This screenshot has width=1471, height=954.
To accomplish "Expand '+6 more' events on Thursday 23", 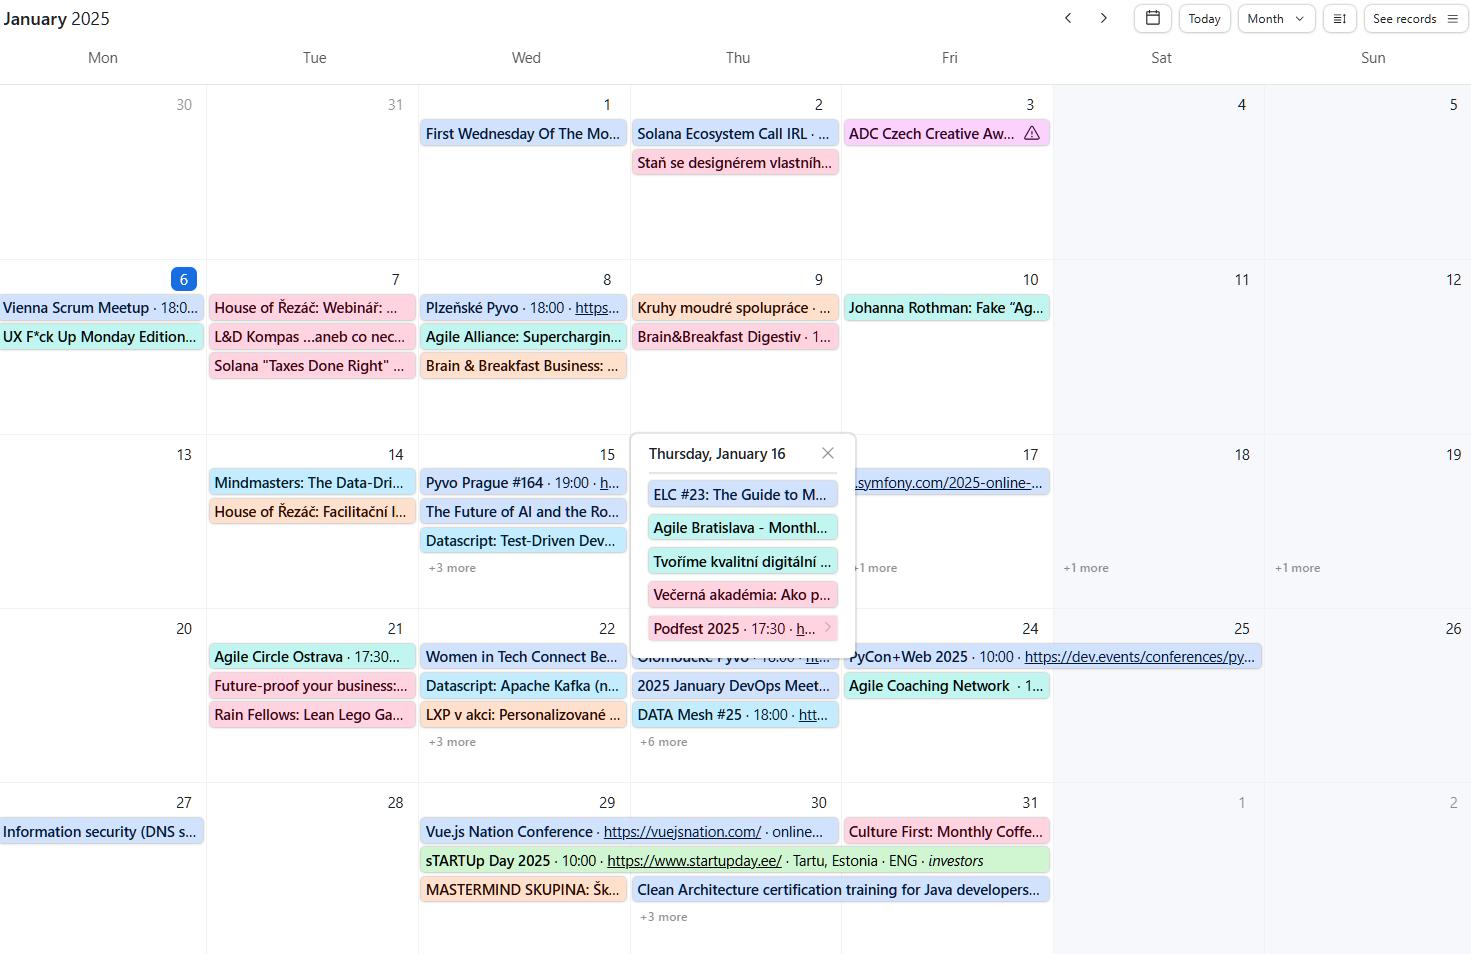I will [x=663, y=742].
